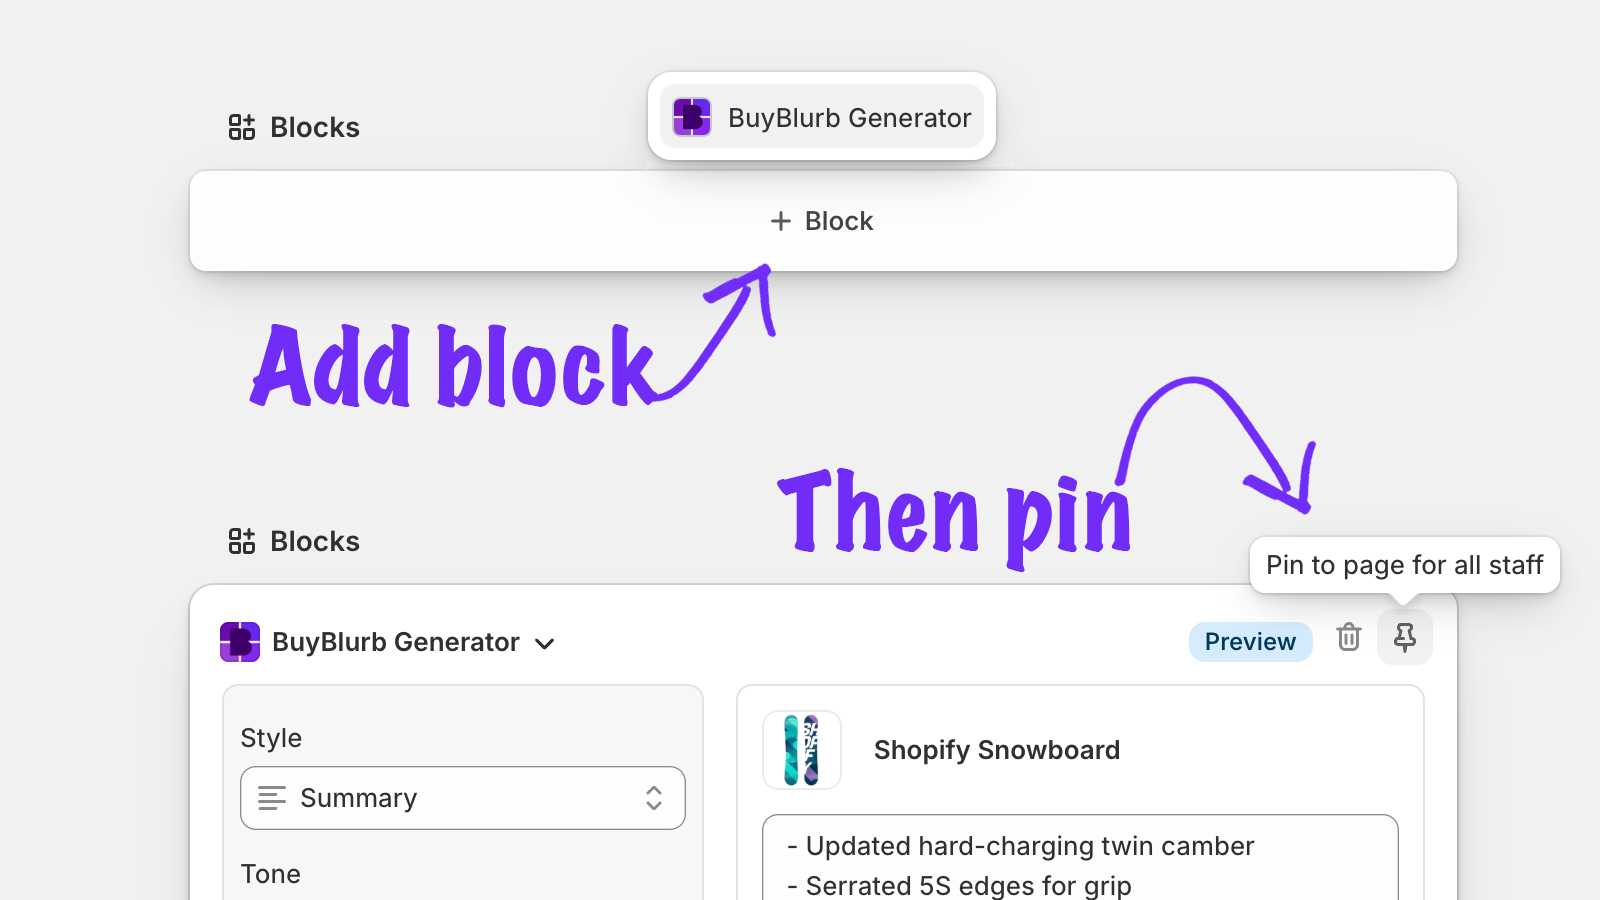Click the Block button to add a block
Screen dimensions: 1600x900
tap(822, 221)
